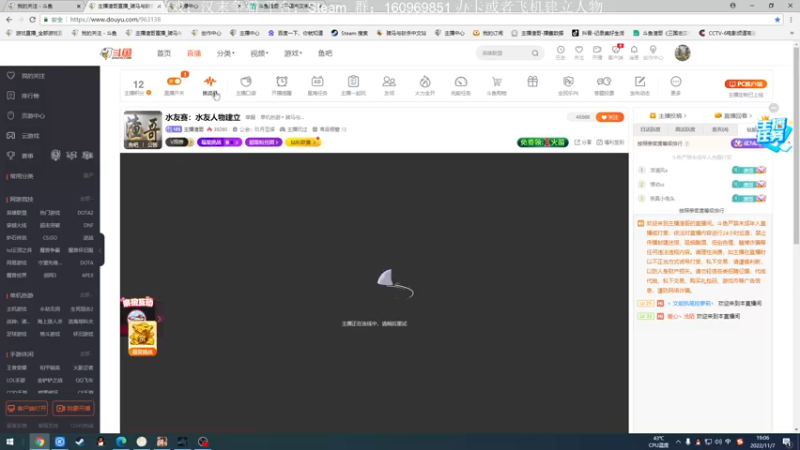Open the user avatar menu
The image size is (800, 450).
[682, 53]
